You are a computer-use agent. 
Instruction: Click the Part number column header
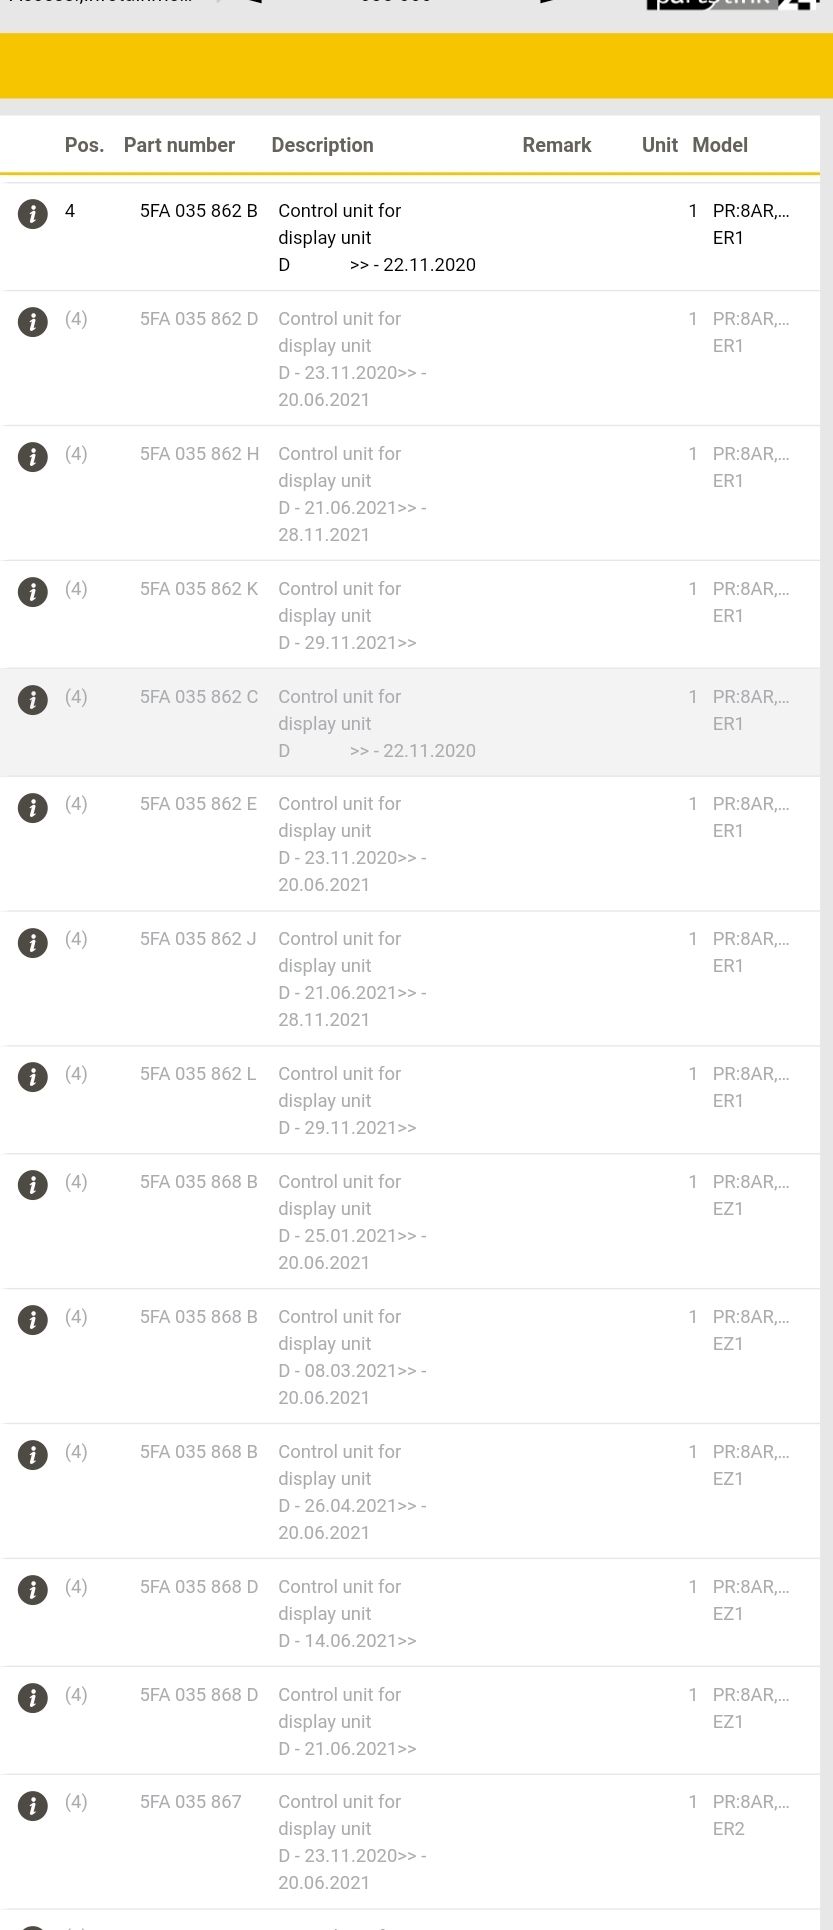click(179, 145)
